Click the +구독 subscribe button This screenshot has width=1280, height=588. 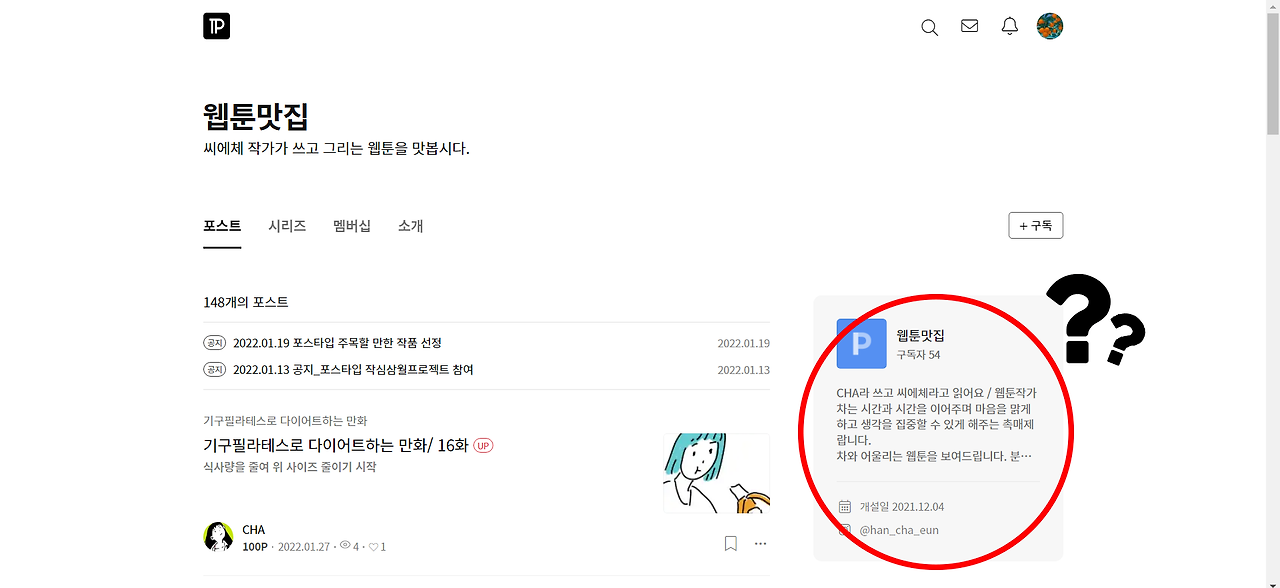point(1035,225)
